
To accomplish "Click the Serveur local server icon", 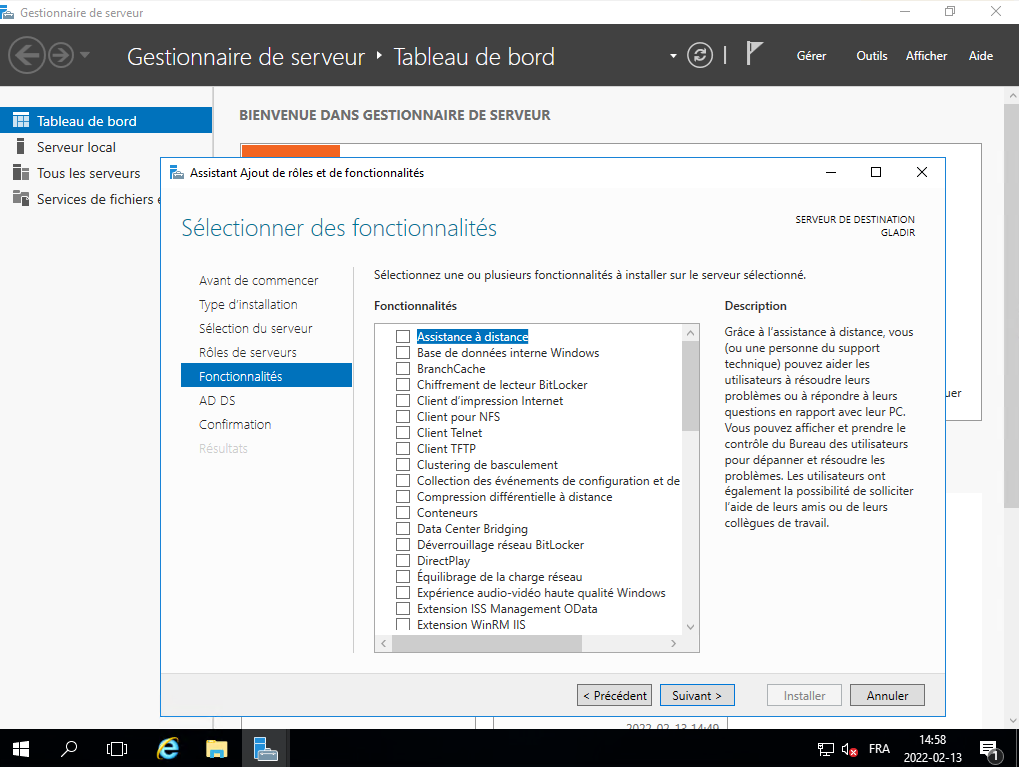I will (21, 146).
